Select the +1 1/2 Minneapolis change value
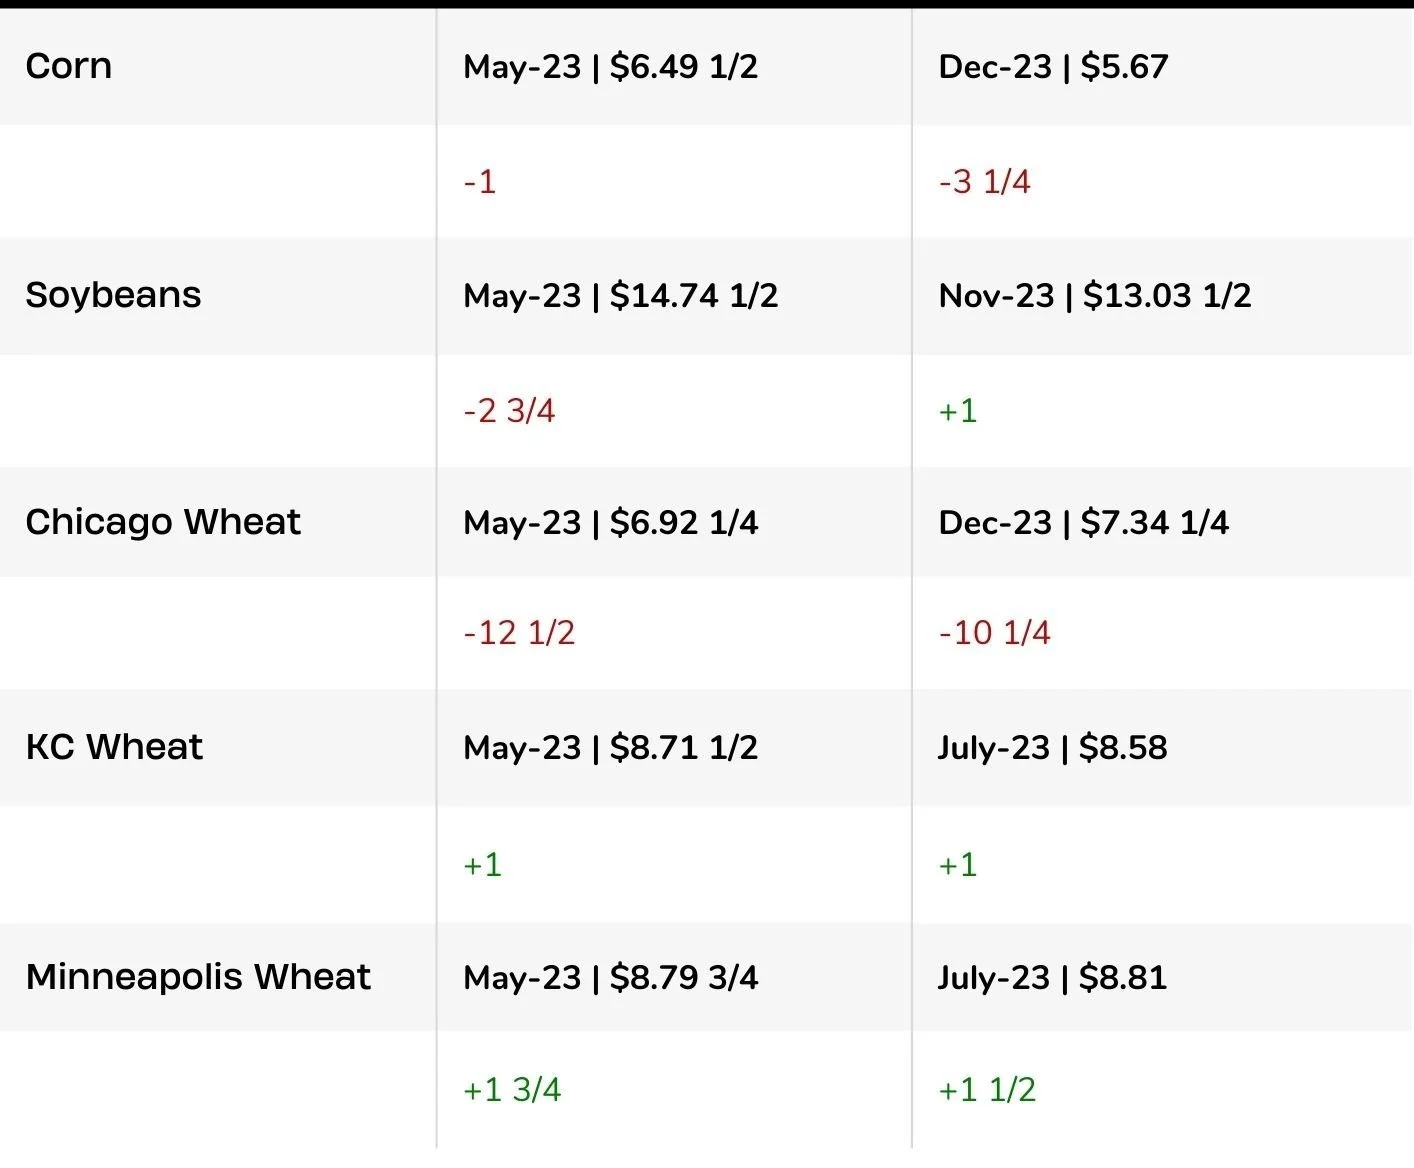1414x1168 pixels. pos(987,1089)
